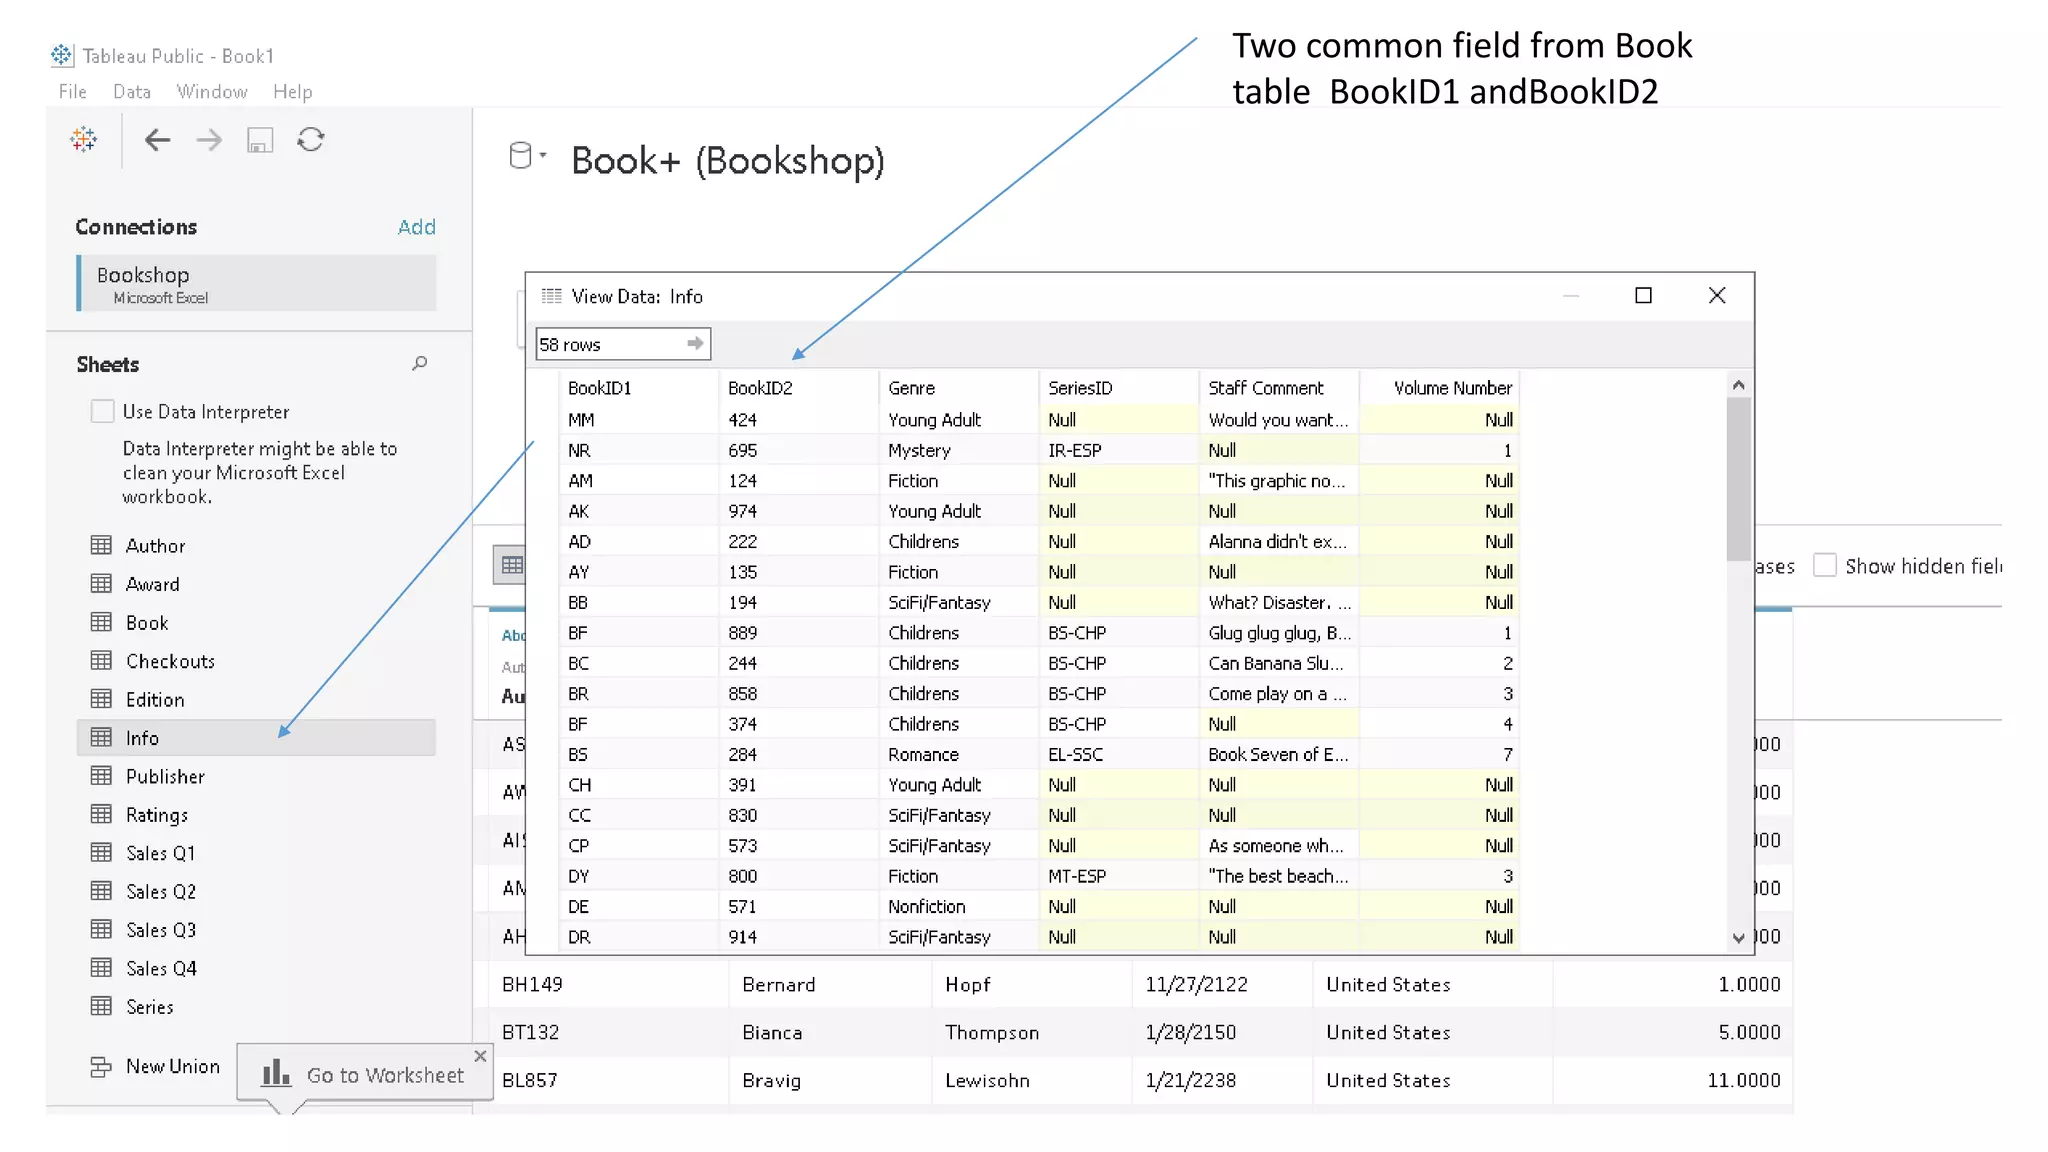Image resolution: width=2048 pixels, height=1152 pixels.
Task: Click Go to Worksheet button
Action: (364, 1075)
